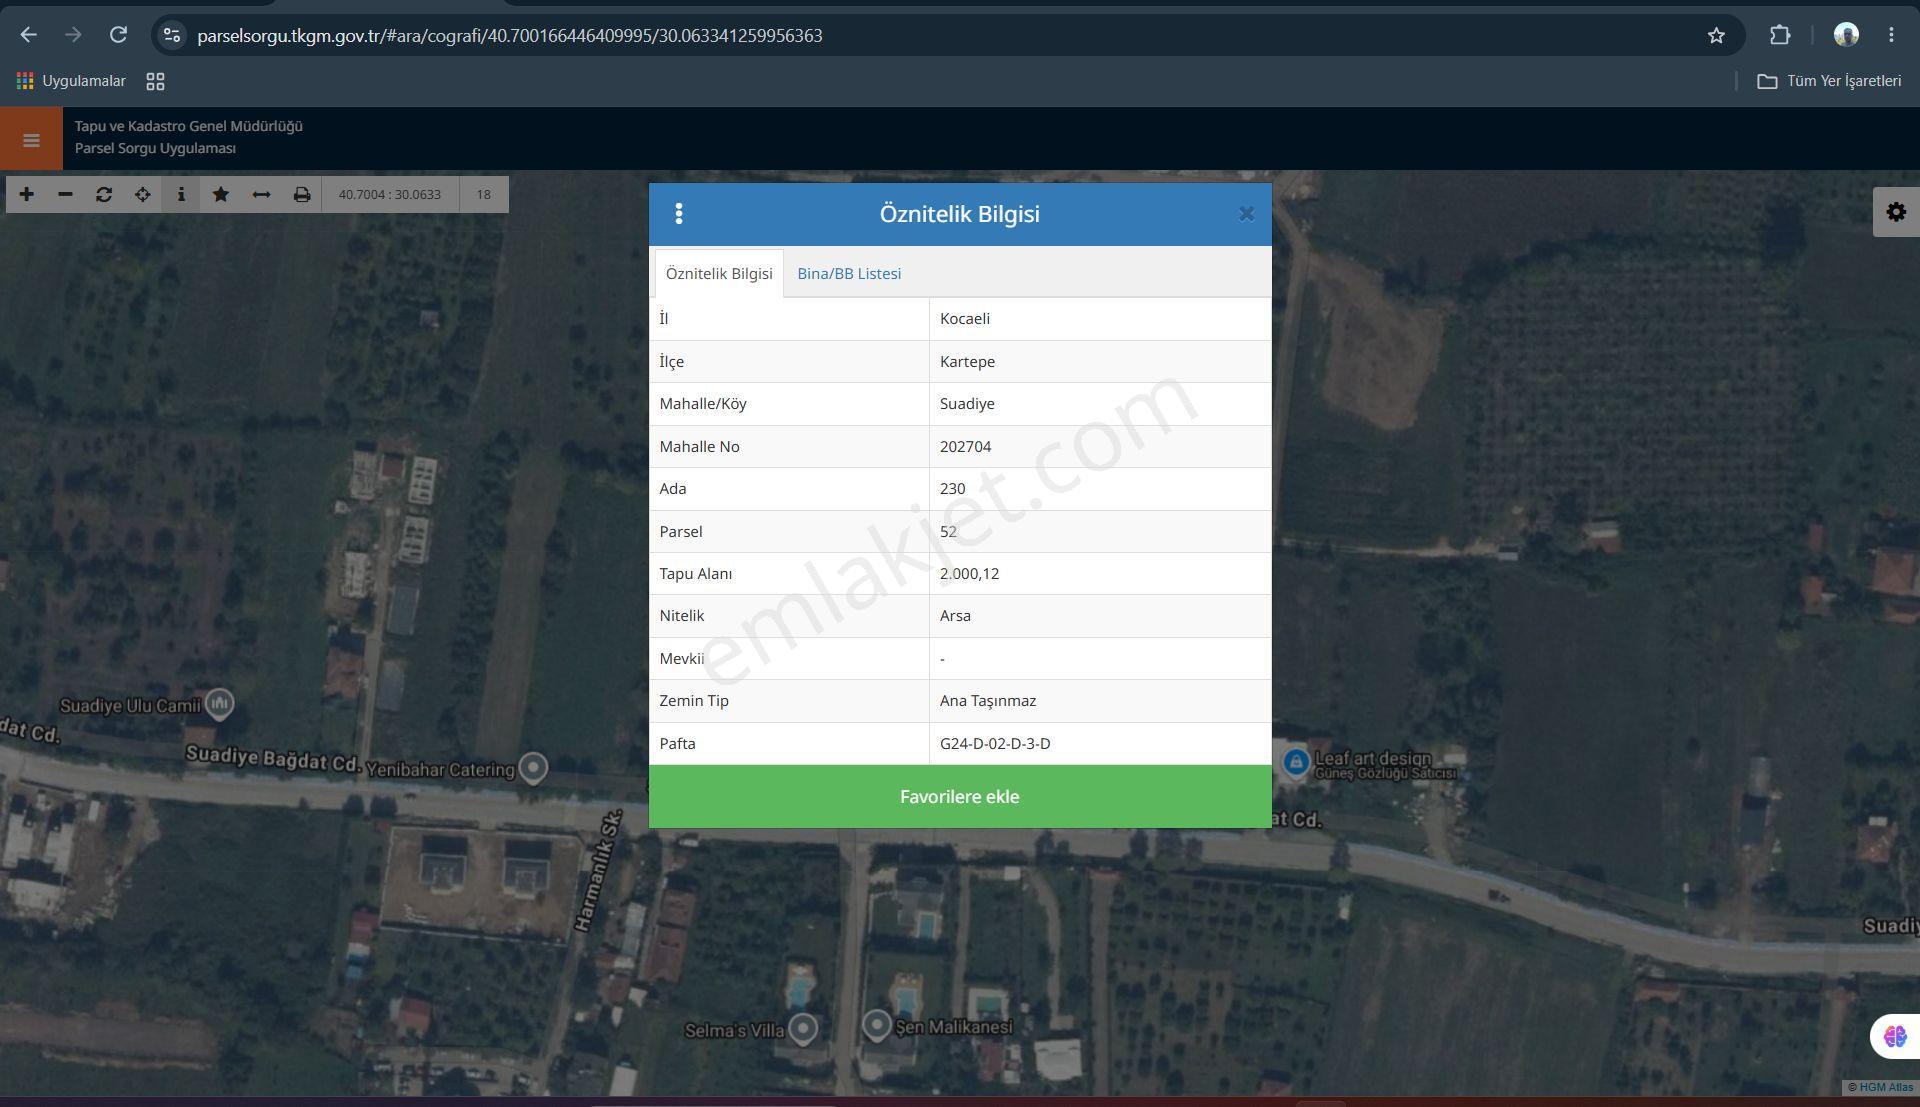Click the zoom level 18 indicator
Screen dimensions: 1920x1107
coord(484,194)
